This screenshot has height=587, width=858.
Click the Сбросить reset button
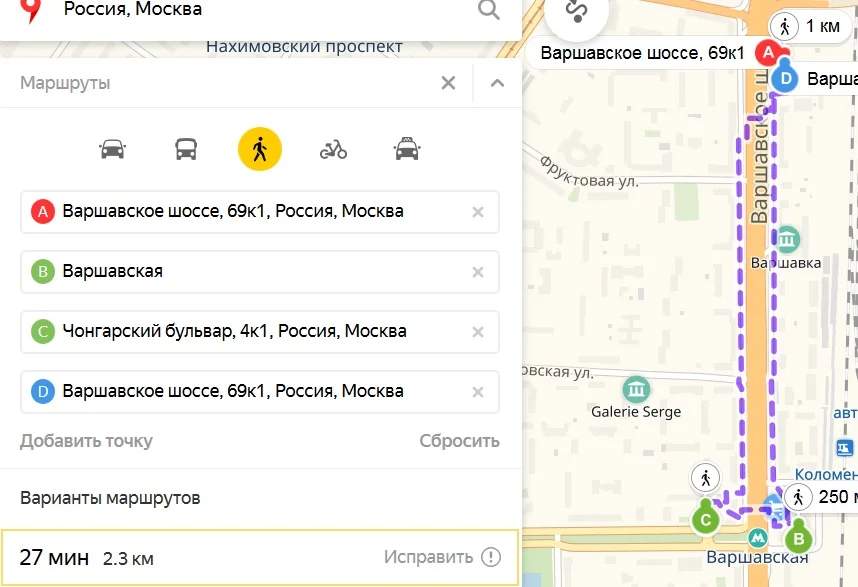click(459, 441)
